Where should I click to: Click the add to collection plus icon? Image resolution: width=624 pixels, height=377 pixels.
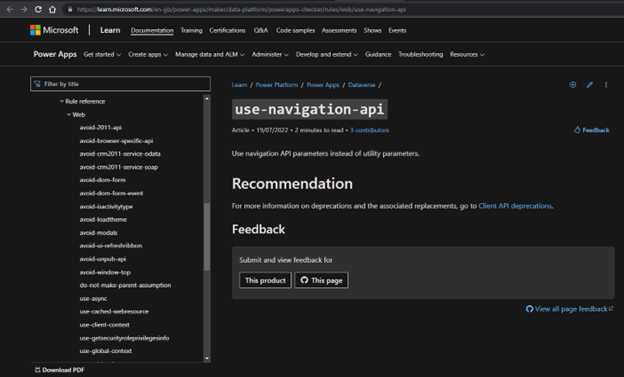[573, 84]
